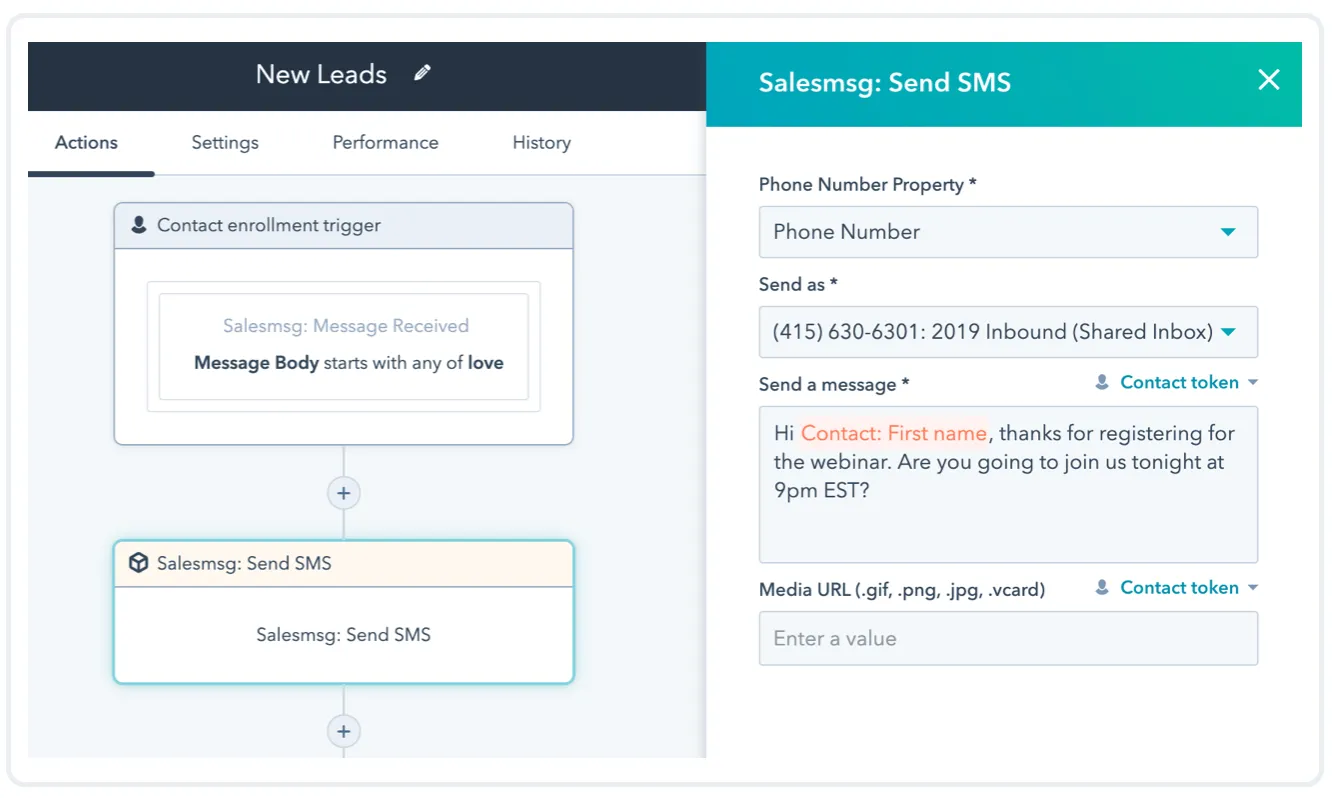
Task: Click the pencil icon to rename New Leads
Action: coord(422,72)
